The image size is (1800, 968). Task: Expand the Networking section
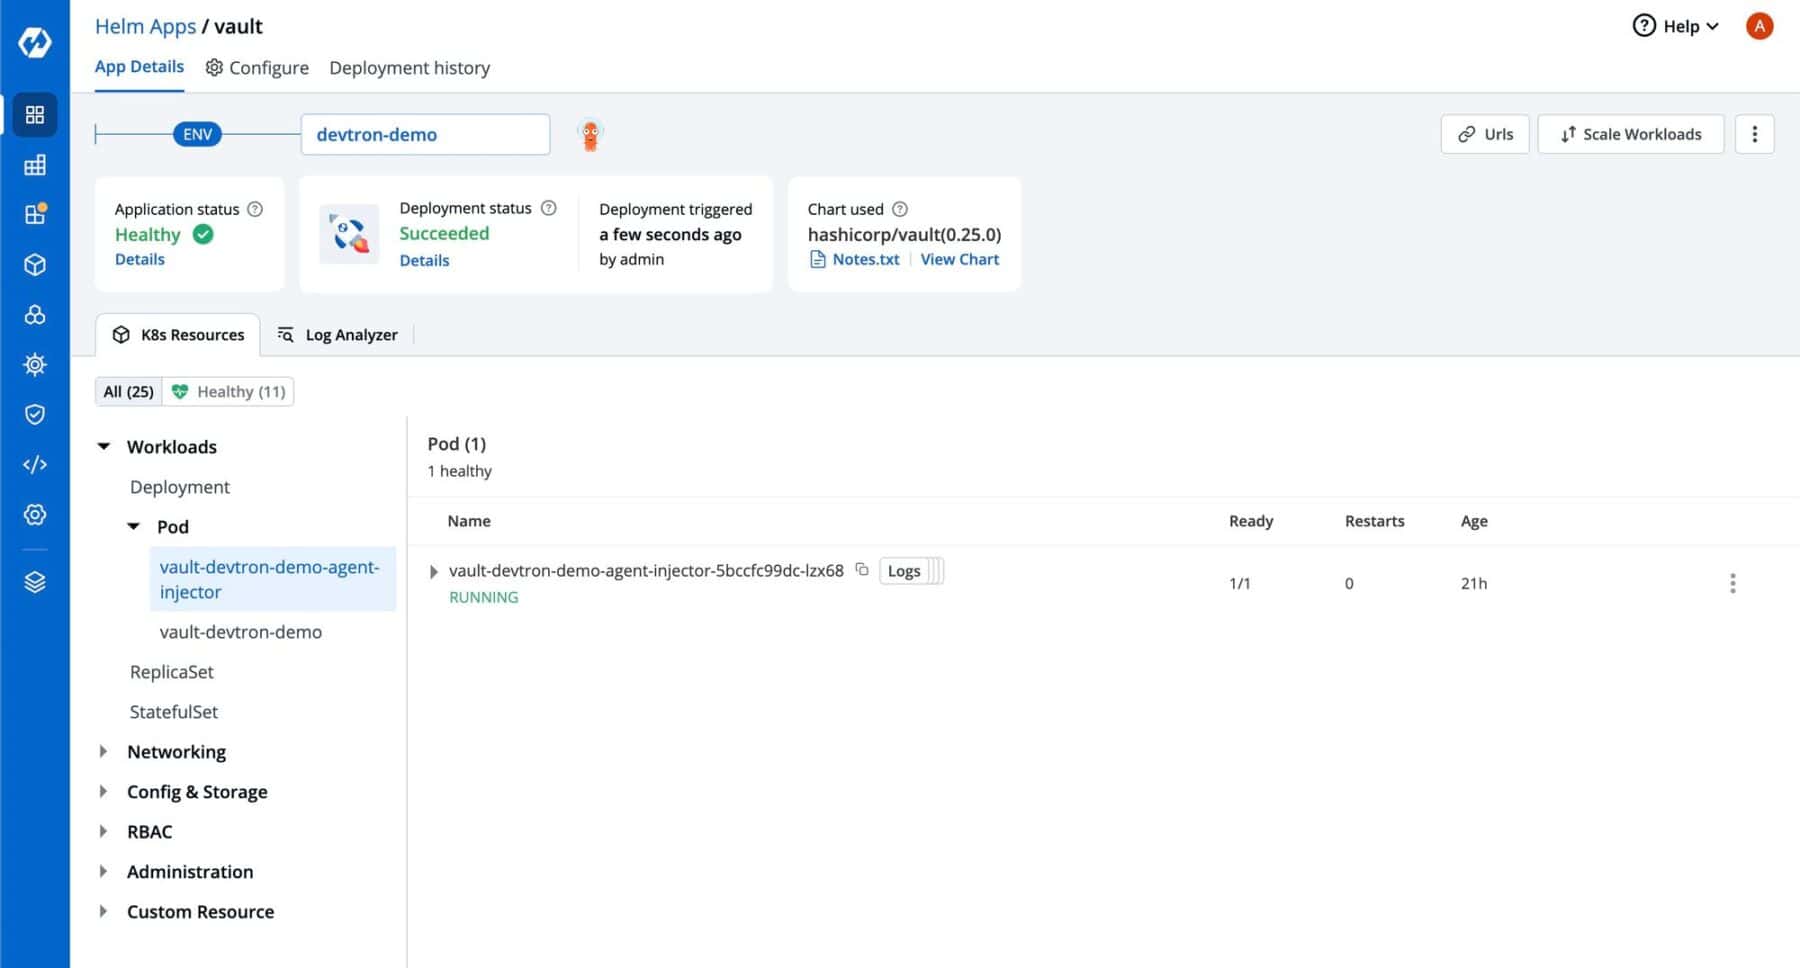pos(104,751)
